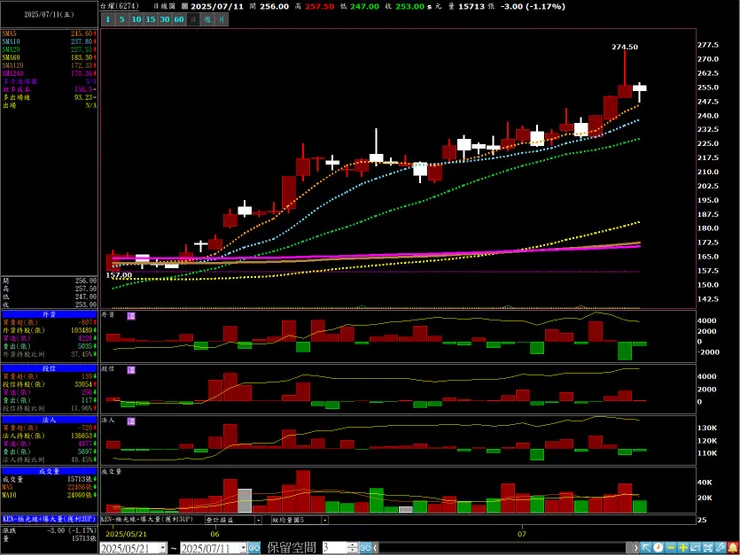The width and height of the screenshot is (740, 555).
Task: Select the weekly (週) timeframe button
Action: click(x=207, y=19)
